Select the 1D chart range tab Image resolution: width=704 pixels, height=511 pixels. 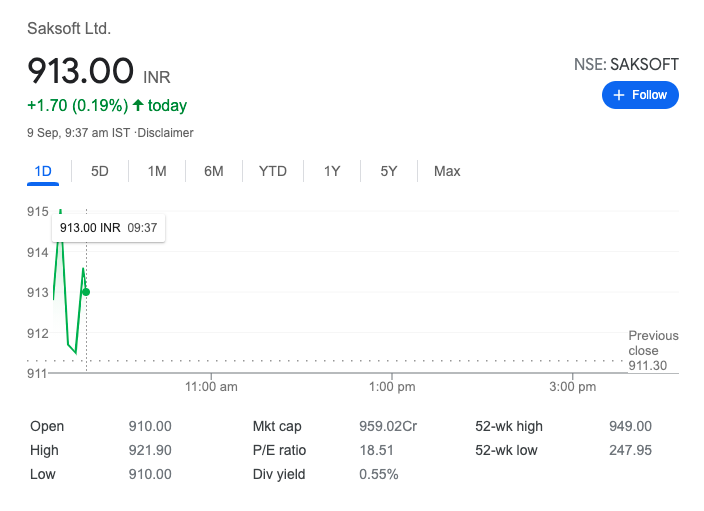pyautogui.click(x=43, y=171)
